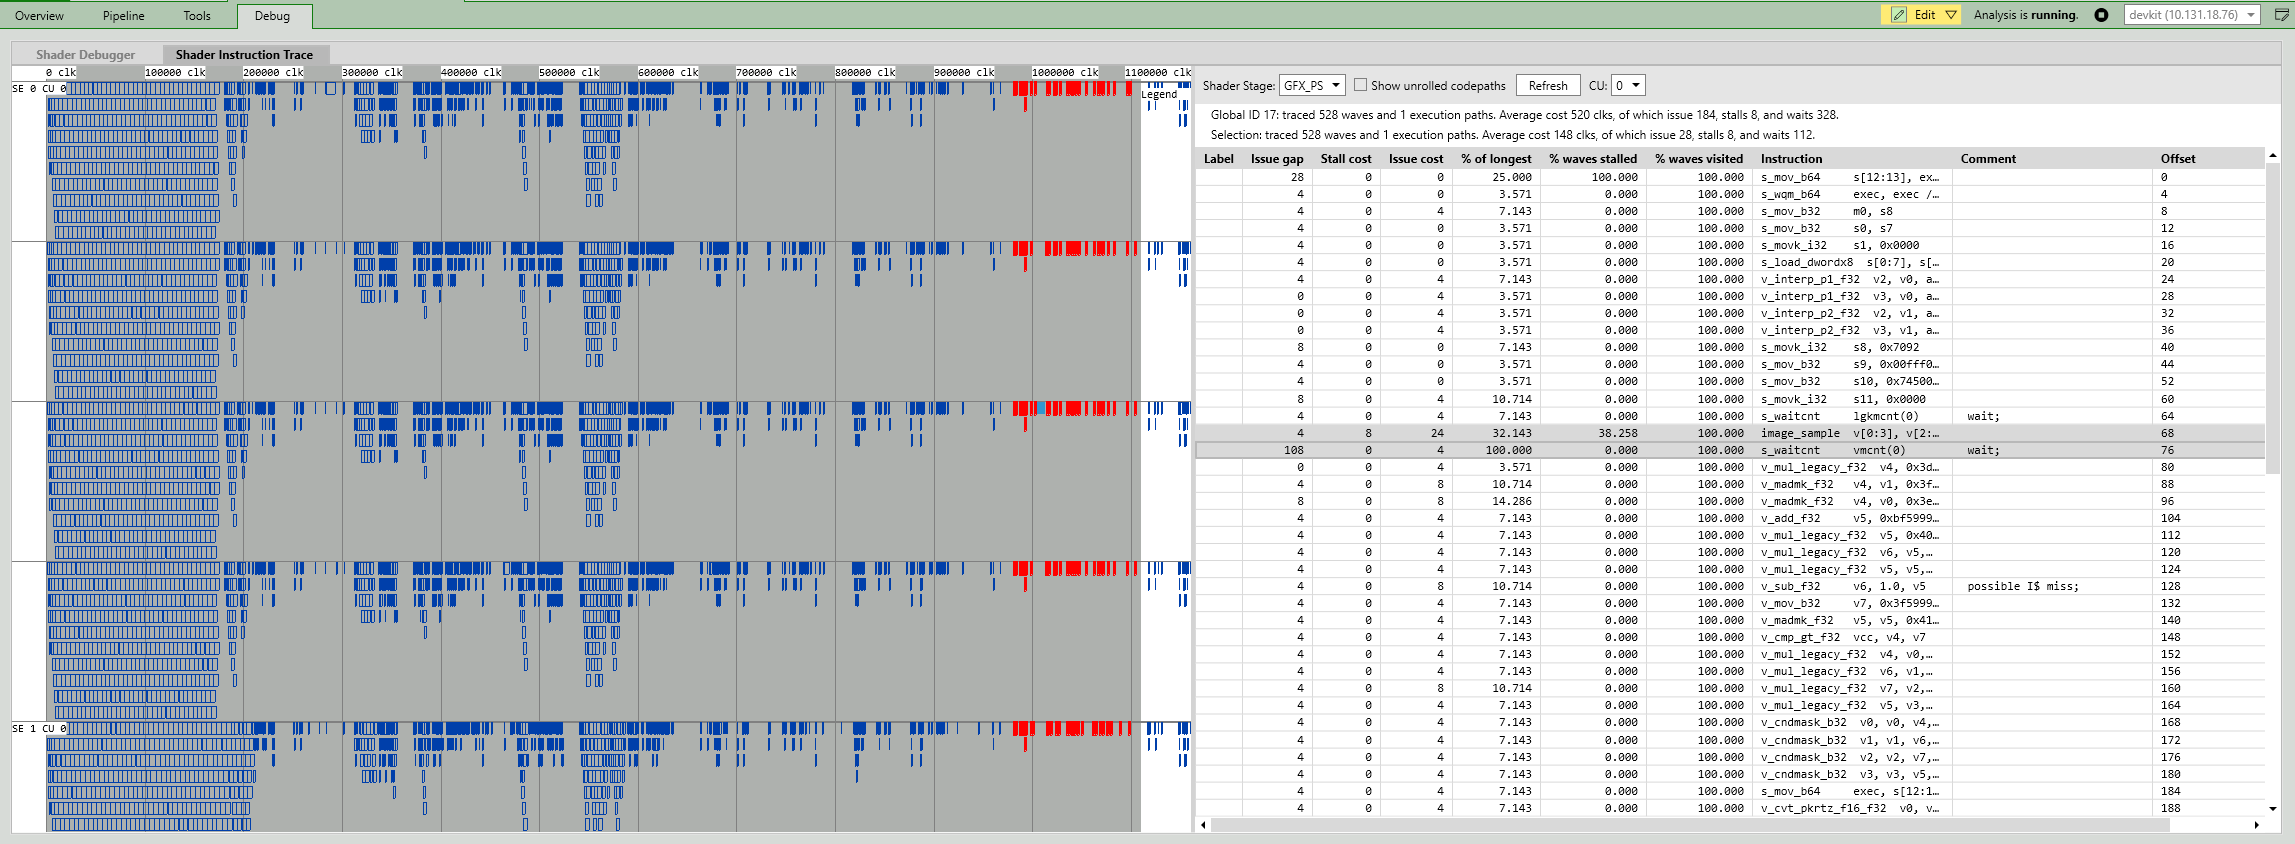Viewport: 2295px width, 844px height.
Task: Sort by the Issue cost column
Action: (x=1416, y=159)
